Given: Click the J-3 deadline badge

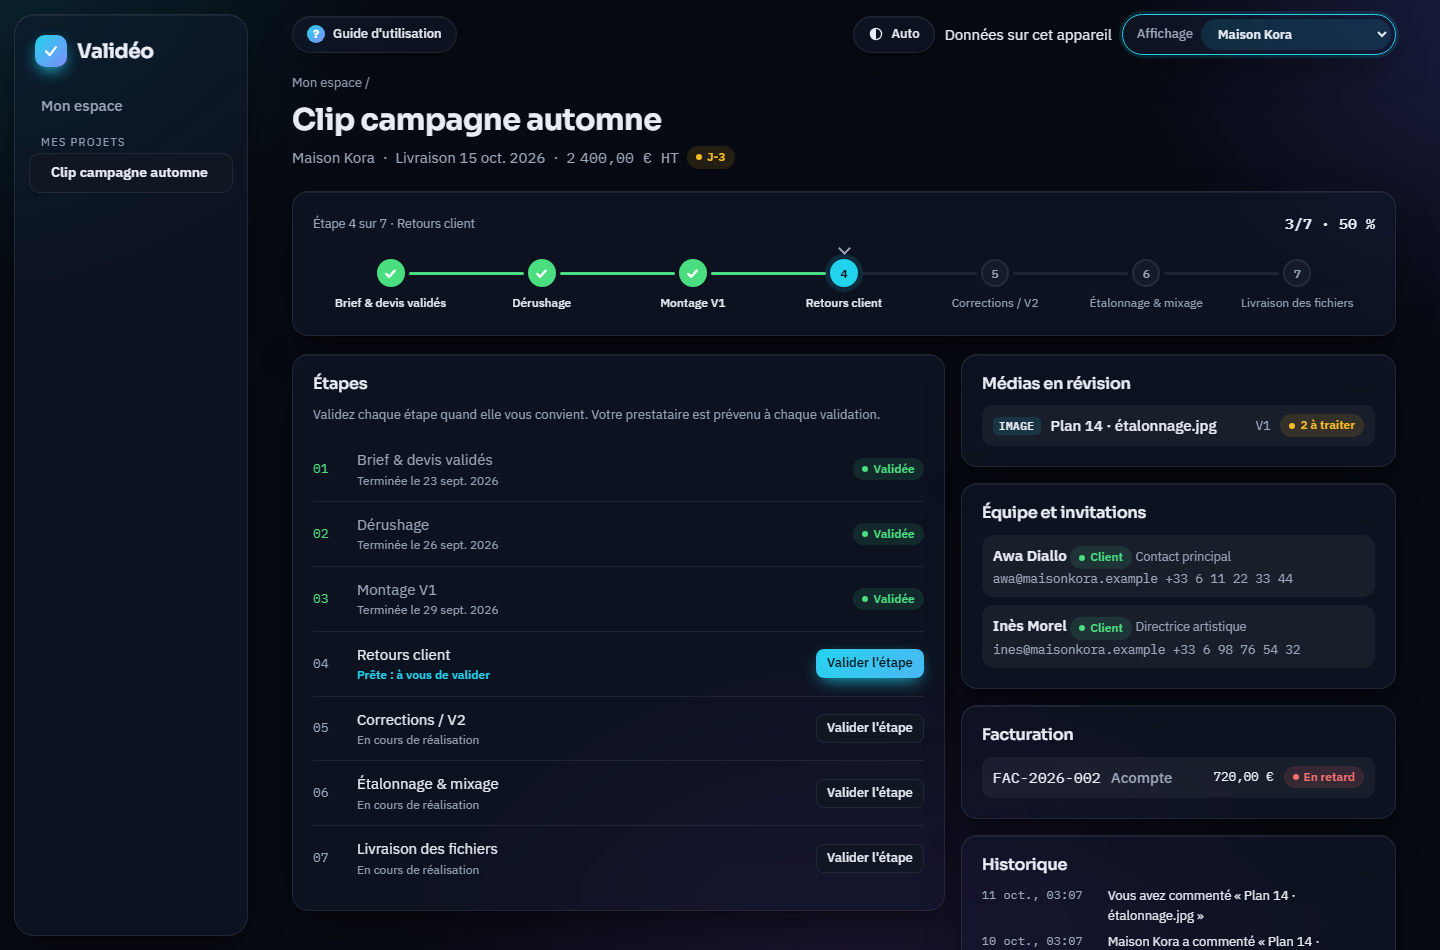Looking at the screenshot, I should [x=711, y=158].
